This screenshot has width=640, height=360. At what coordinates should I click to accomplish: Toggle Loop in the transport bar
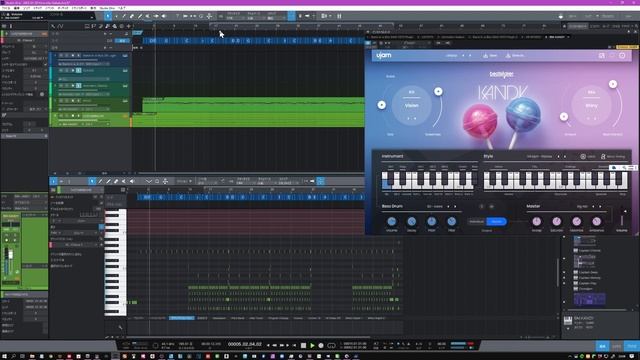tap(331, 345)
